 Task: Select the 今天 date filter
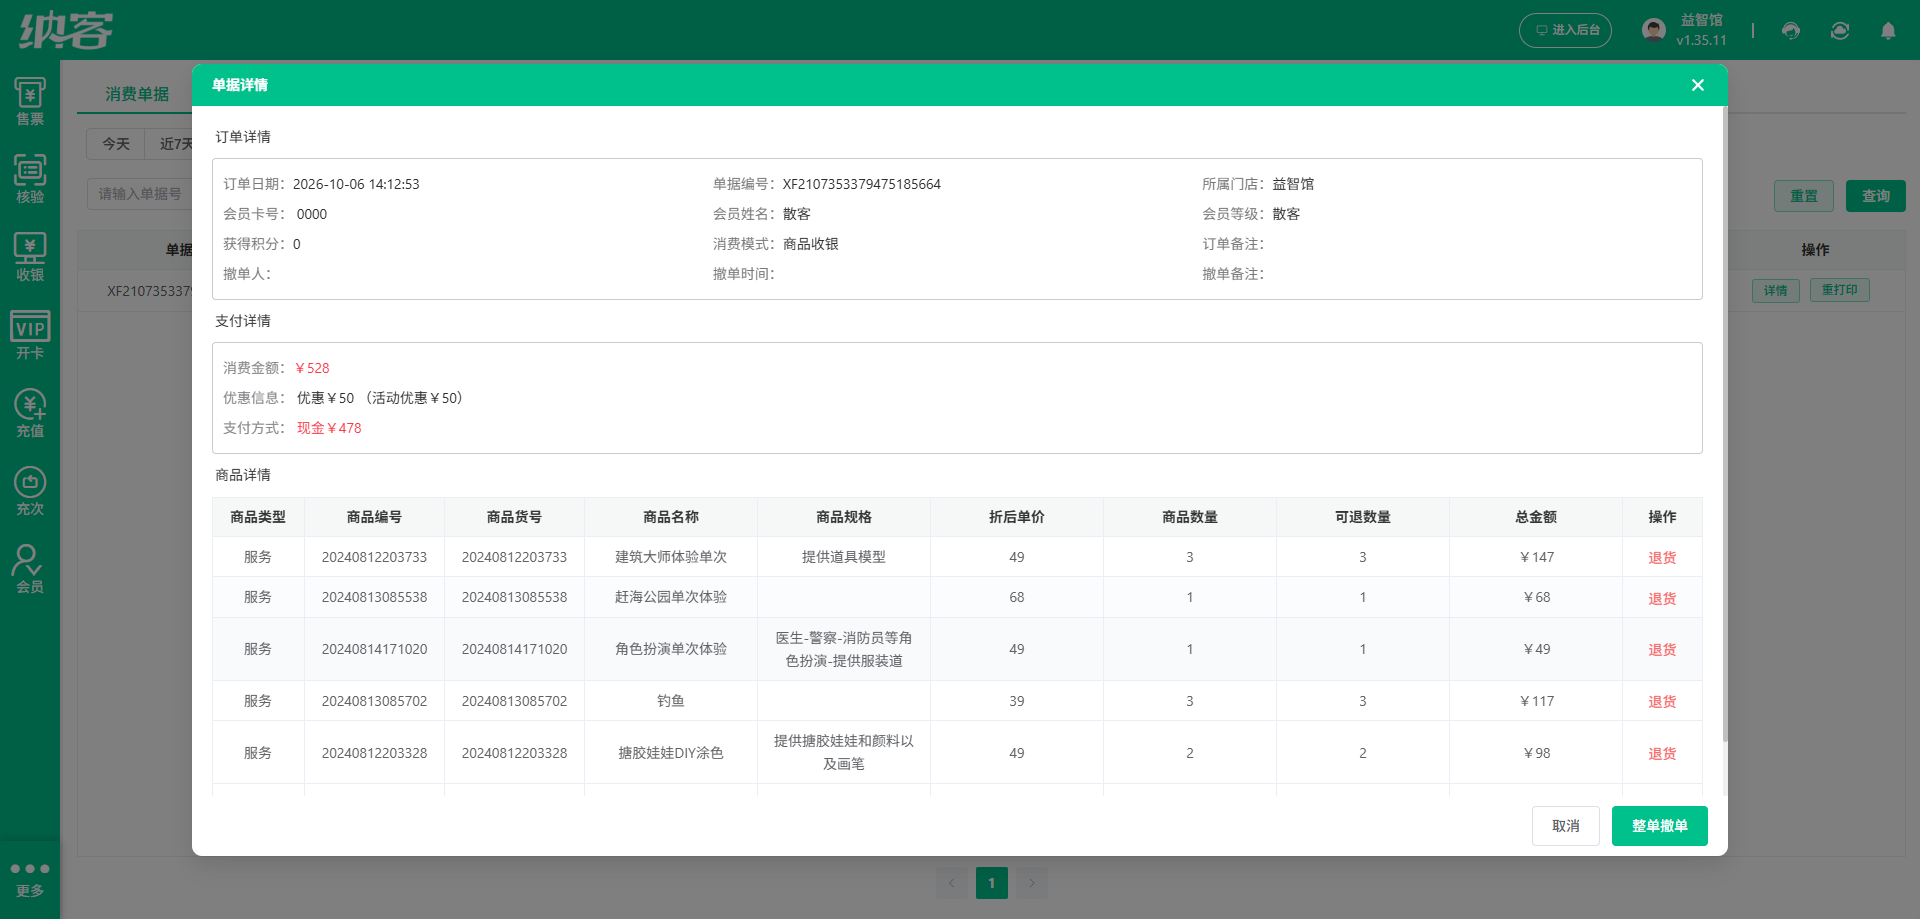click(x=116, y=144)
